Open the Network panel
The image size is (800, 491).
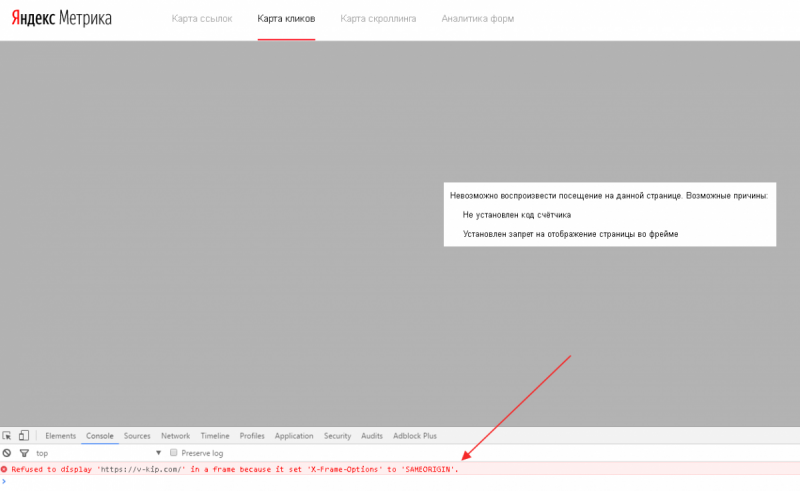[175, 436]
